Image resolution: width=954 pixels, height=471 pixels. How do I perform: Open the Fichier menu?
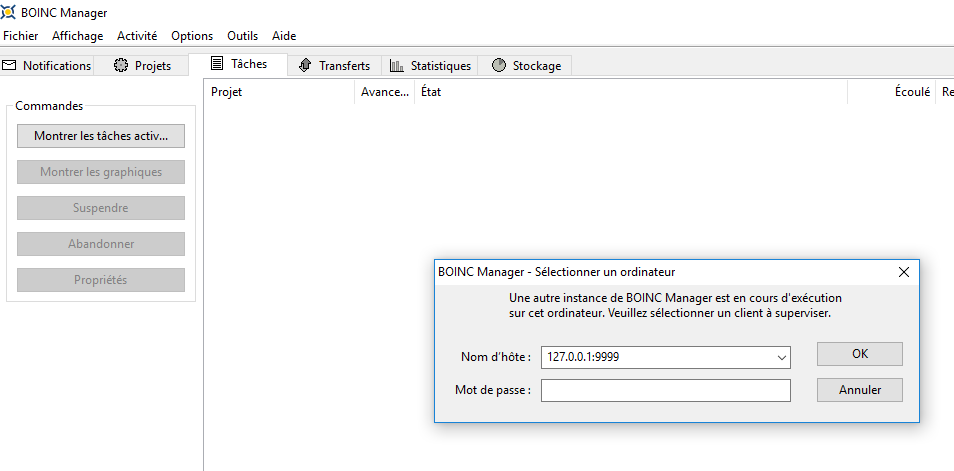tap(21, 36)
